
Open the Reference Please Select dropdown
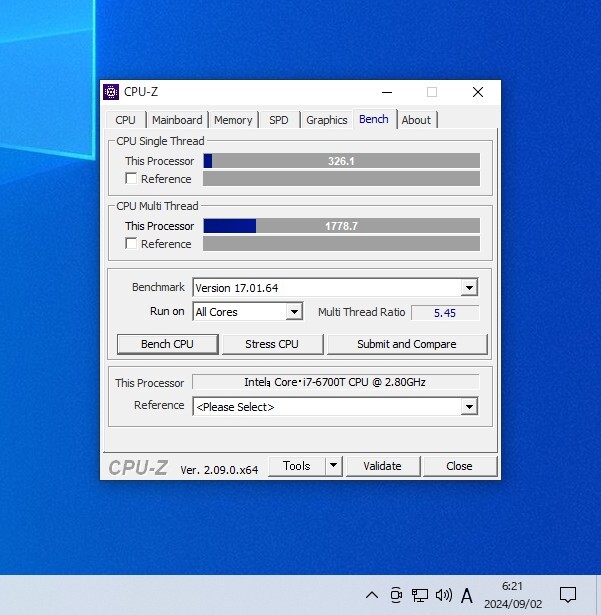pyautogui.click(x=469, y=407)
